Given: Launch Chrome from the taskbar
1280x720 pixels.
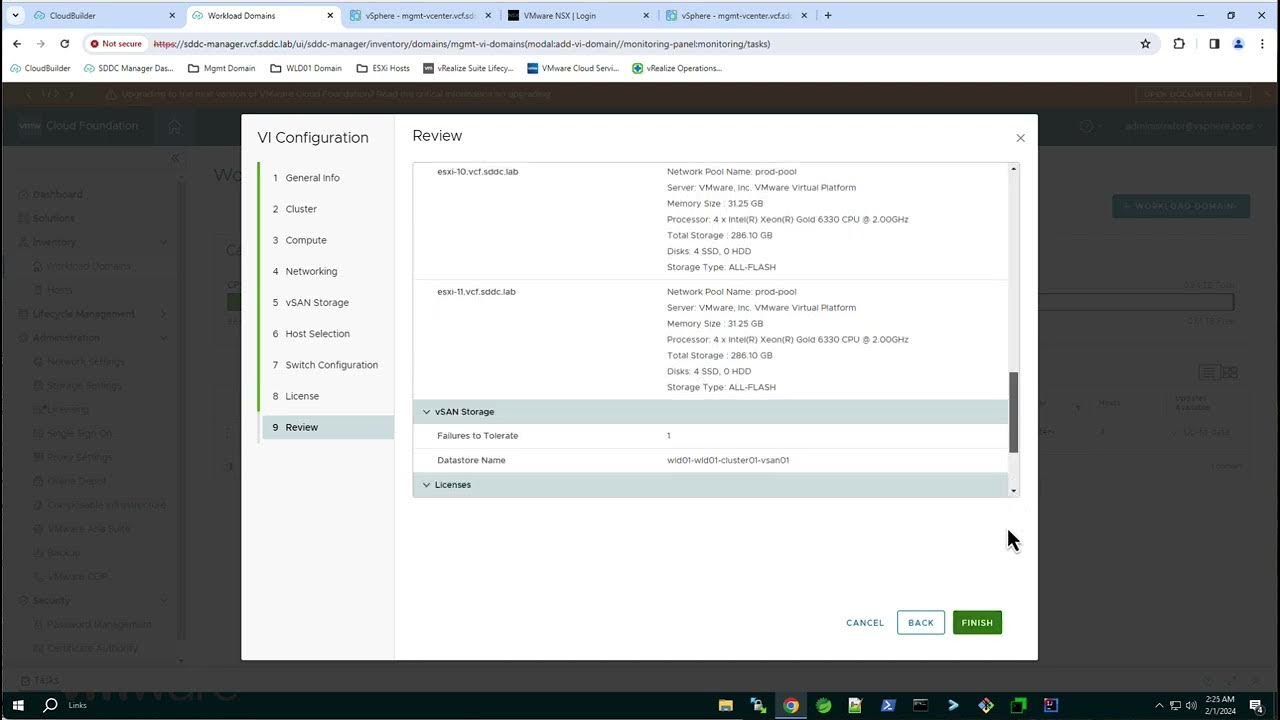Looking at the screenshot, I should (791, 705).
